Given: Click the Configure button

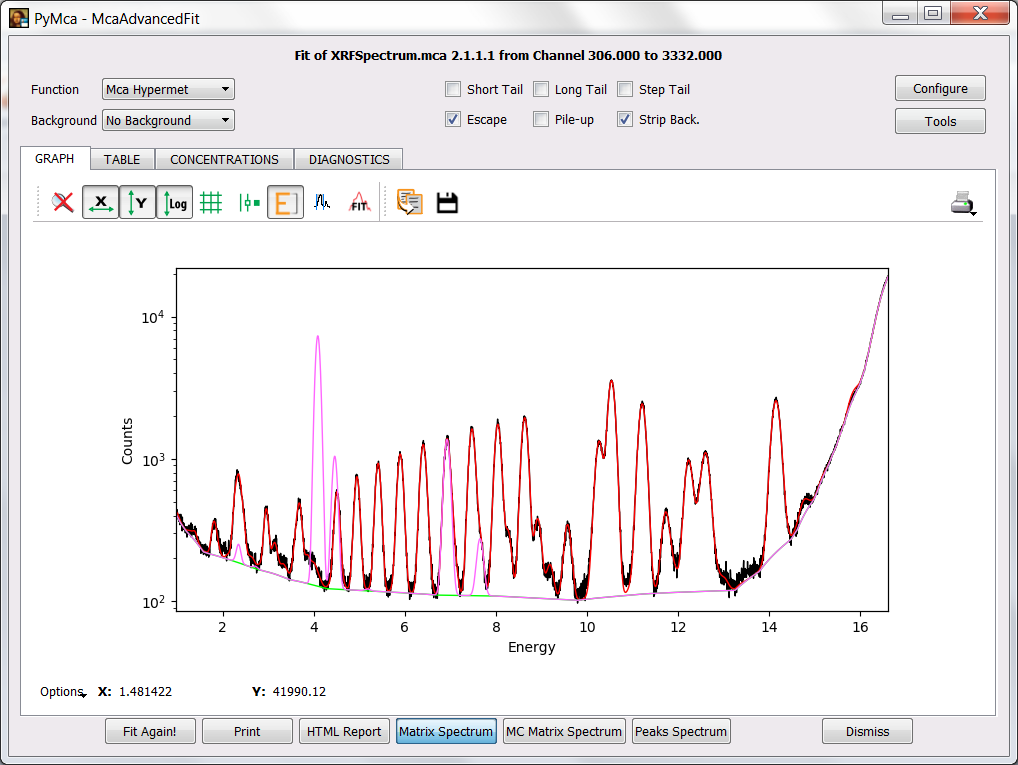Looking at the screenshot, I should coord(940,89).
